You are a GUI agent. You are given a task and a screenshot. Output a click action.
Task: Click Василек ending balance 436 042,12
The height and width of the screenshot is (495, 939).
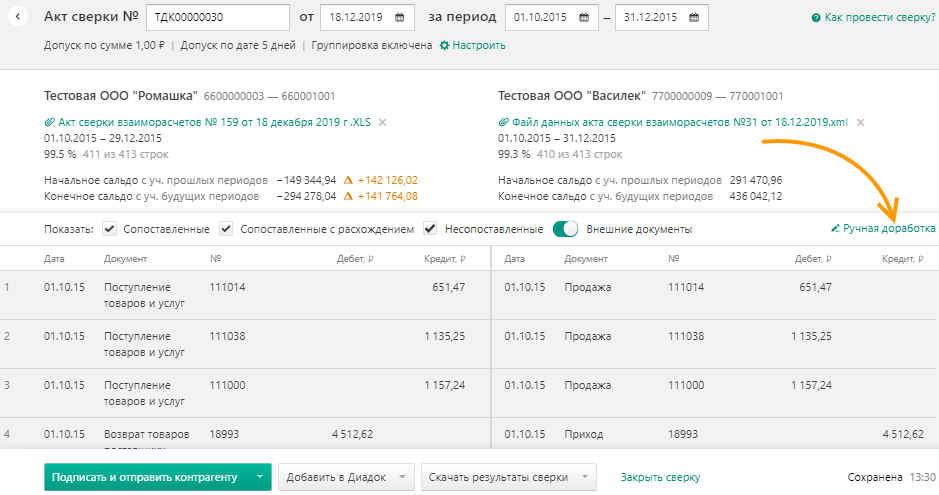pyautogui.click(x=756, y=196)
